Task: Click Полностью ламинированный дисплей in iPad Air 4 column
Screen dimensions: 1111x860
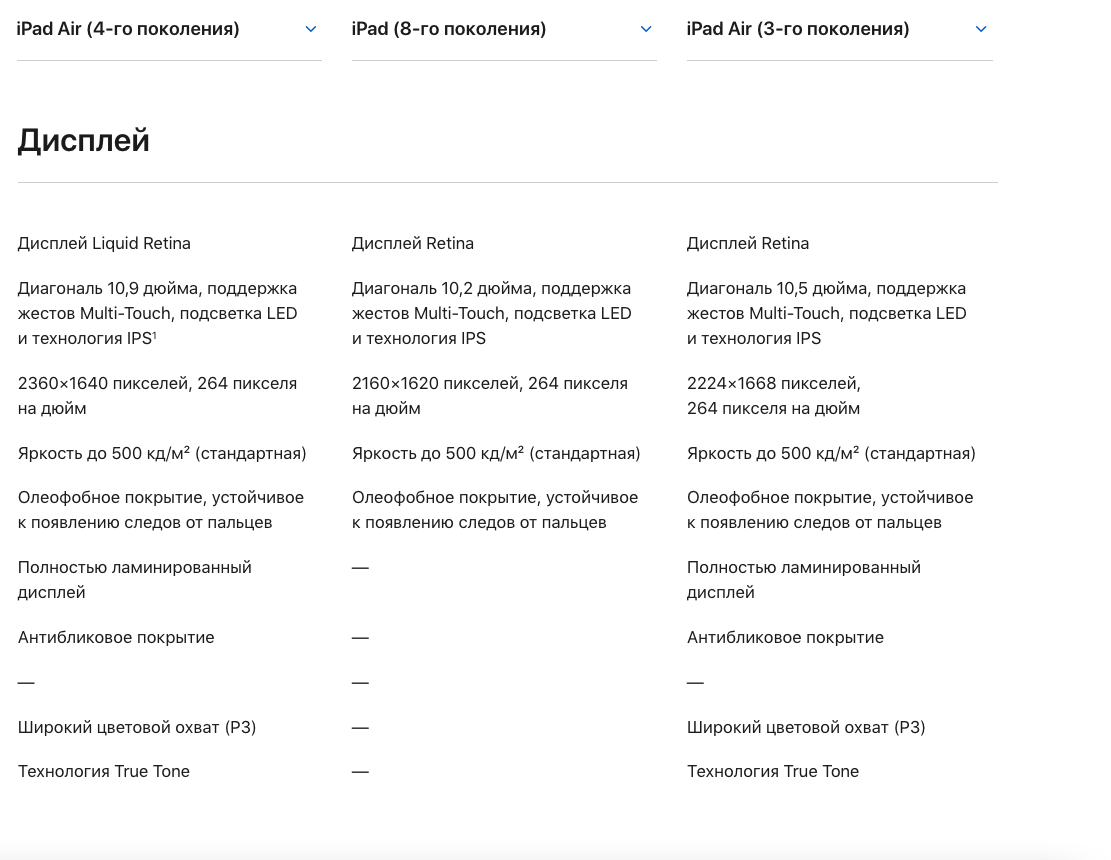Action: click(135, 579)
